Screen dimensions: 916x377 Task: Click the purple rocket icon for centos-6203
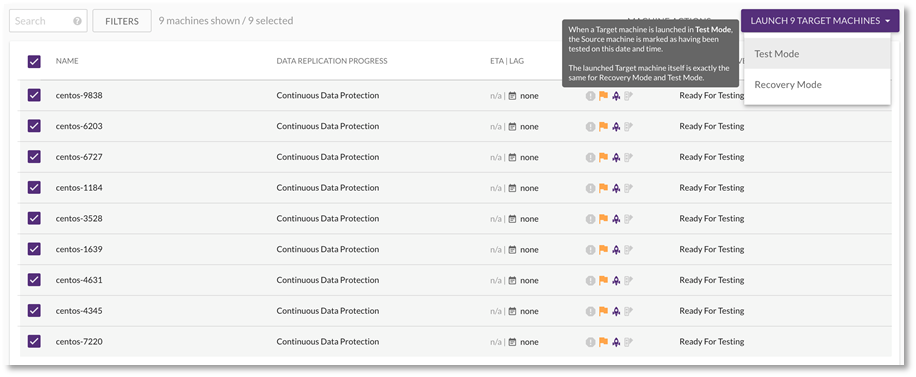616,126
